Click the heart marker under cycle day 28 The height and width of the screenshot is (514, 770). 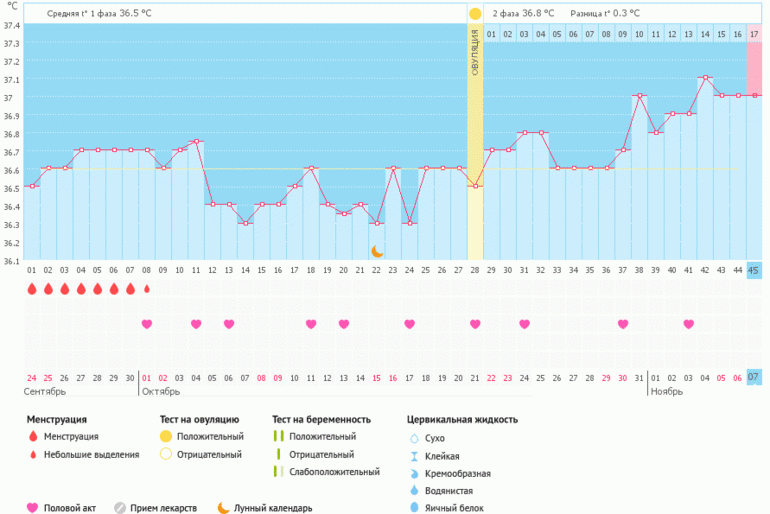(x=475, y=324)
